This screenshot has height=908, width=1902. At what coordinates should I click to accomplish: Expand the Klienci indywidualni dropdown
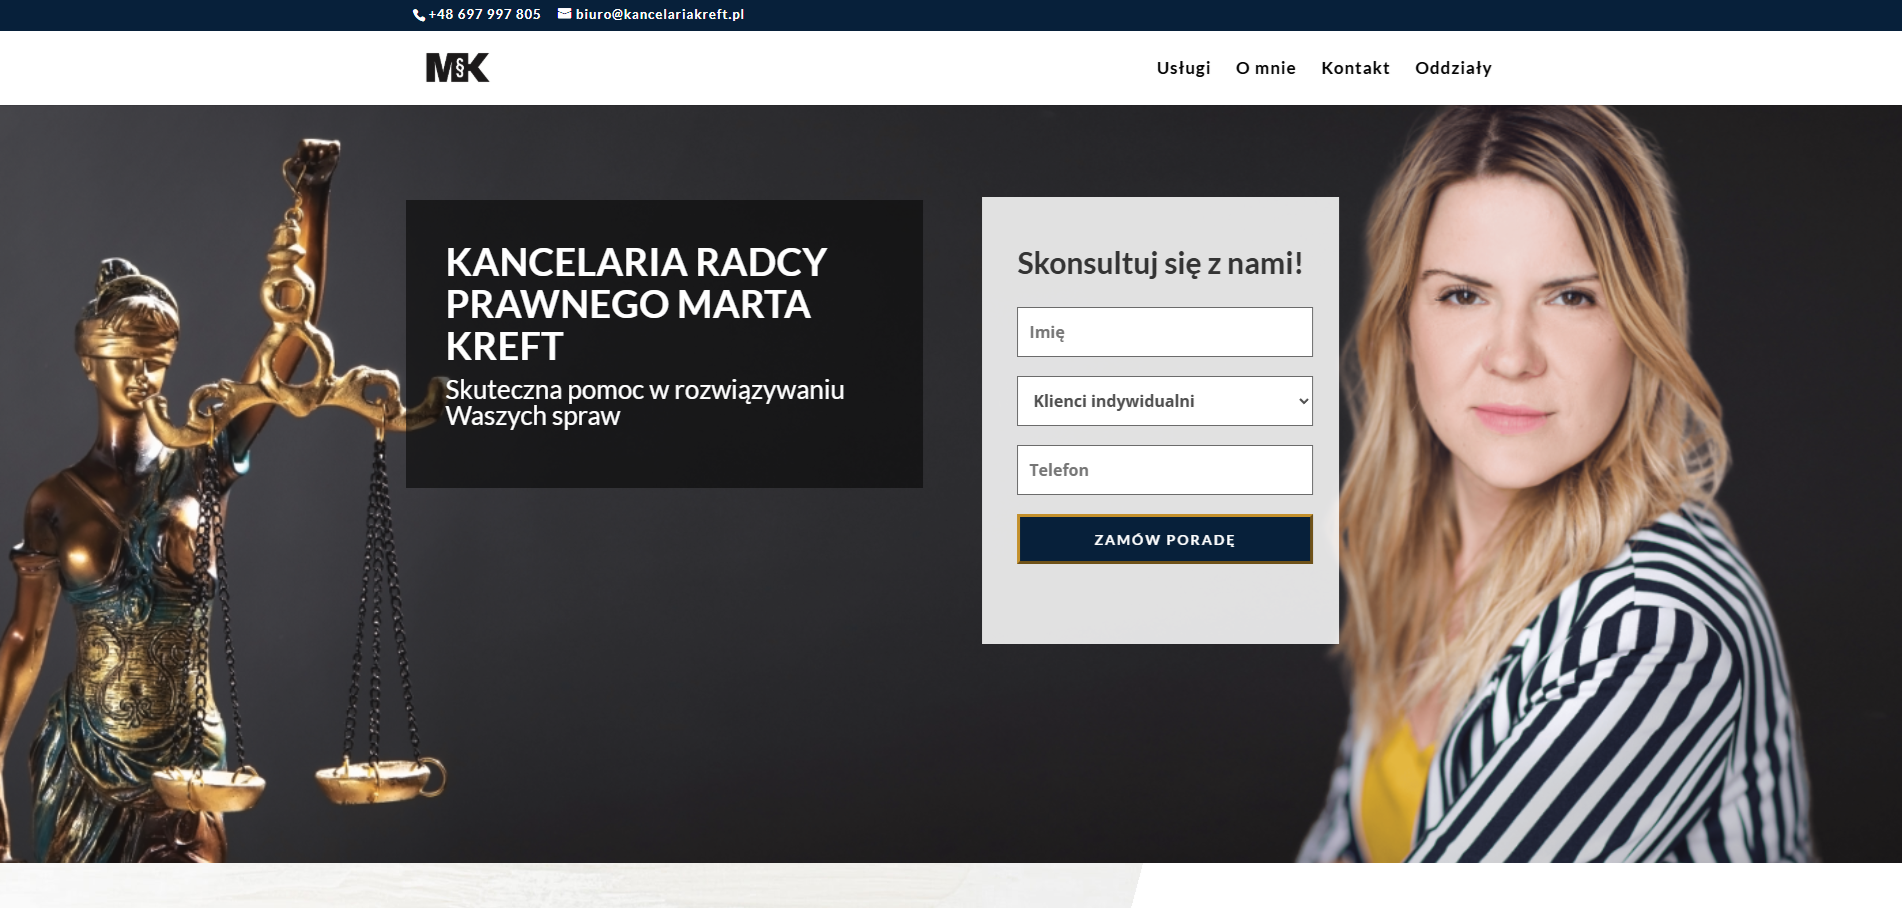pos(1165,401)
